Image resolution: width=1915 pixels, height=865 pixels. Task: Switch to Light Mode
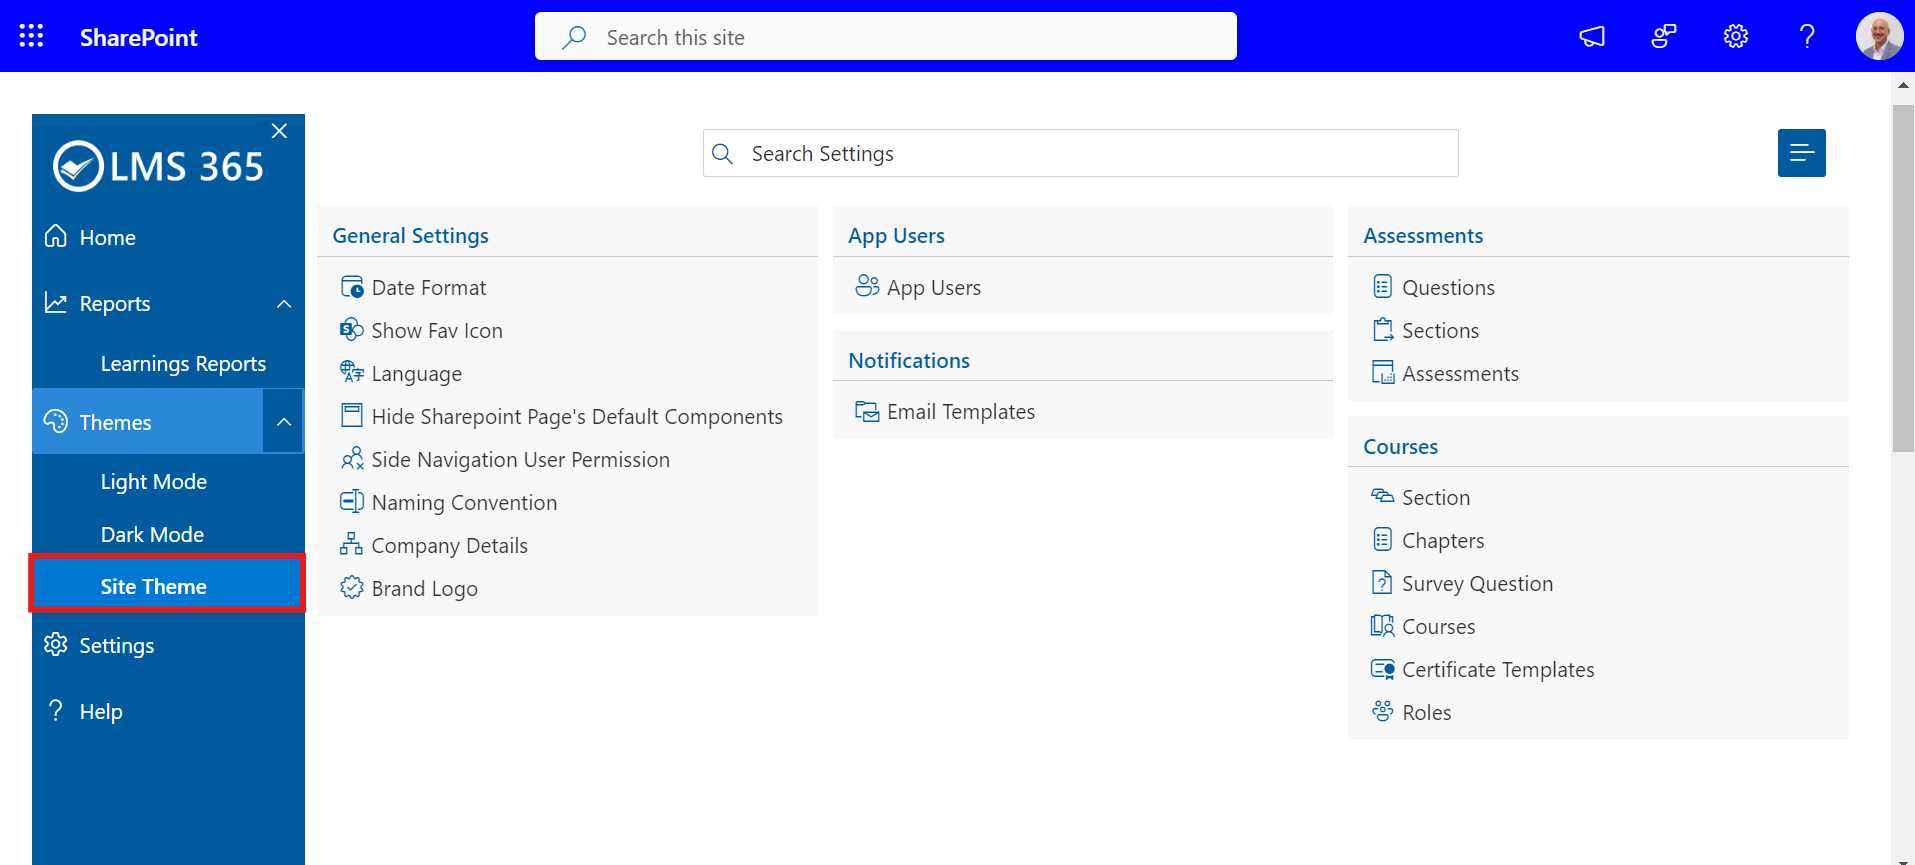click(x=153, y=482)
